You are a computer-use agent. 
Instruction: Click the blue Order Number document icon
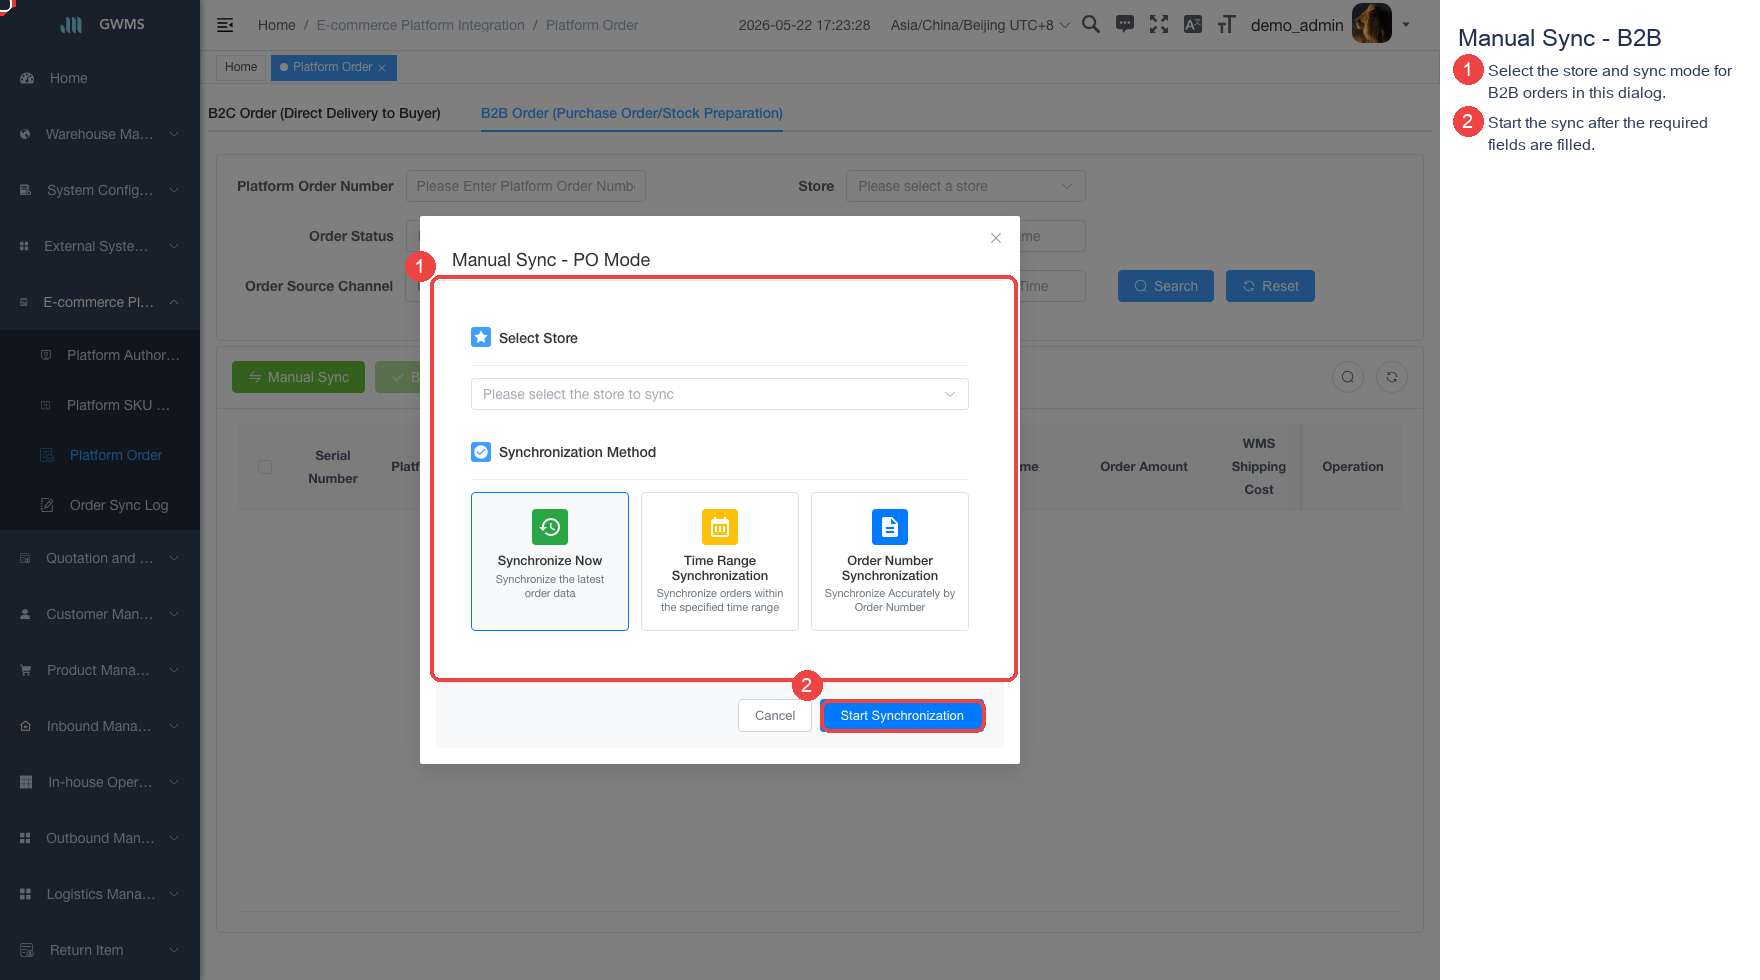click(x=890, y=527)
